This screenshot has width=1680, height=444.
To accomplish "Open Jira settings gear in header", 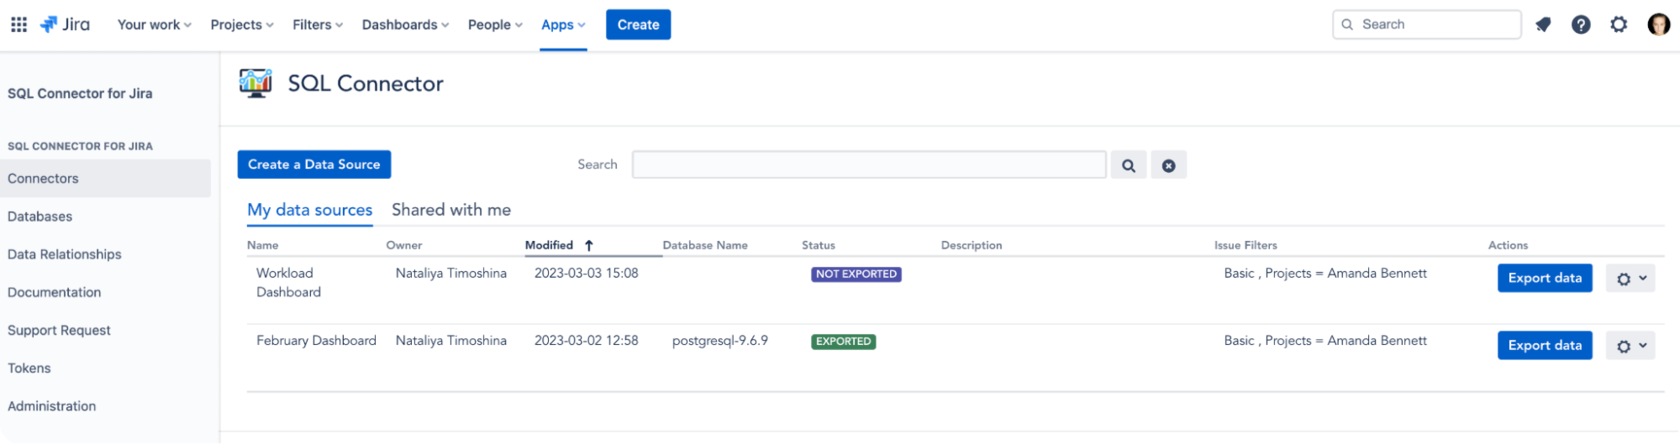I will point(1619,25).
